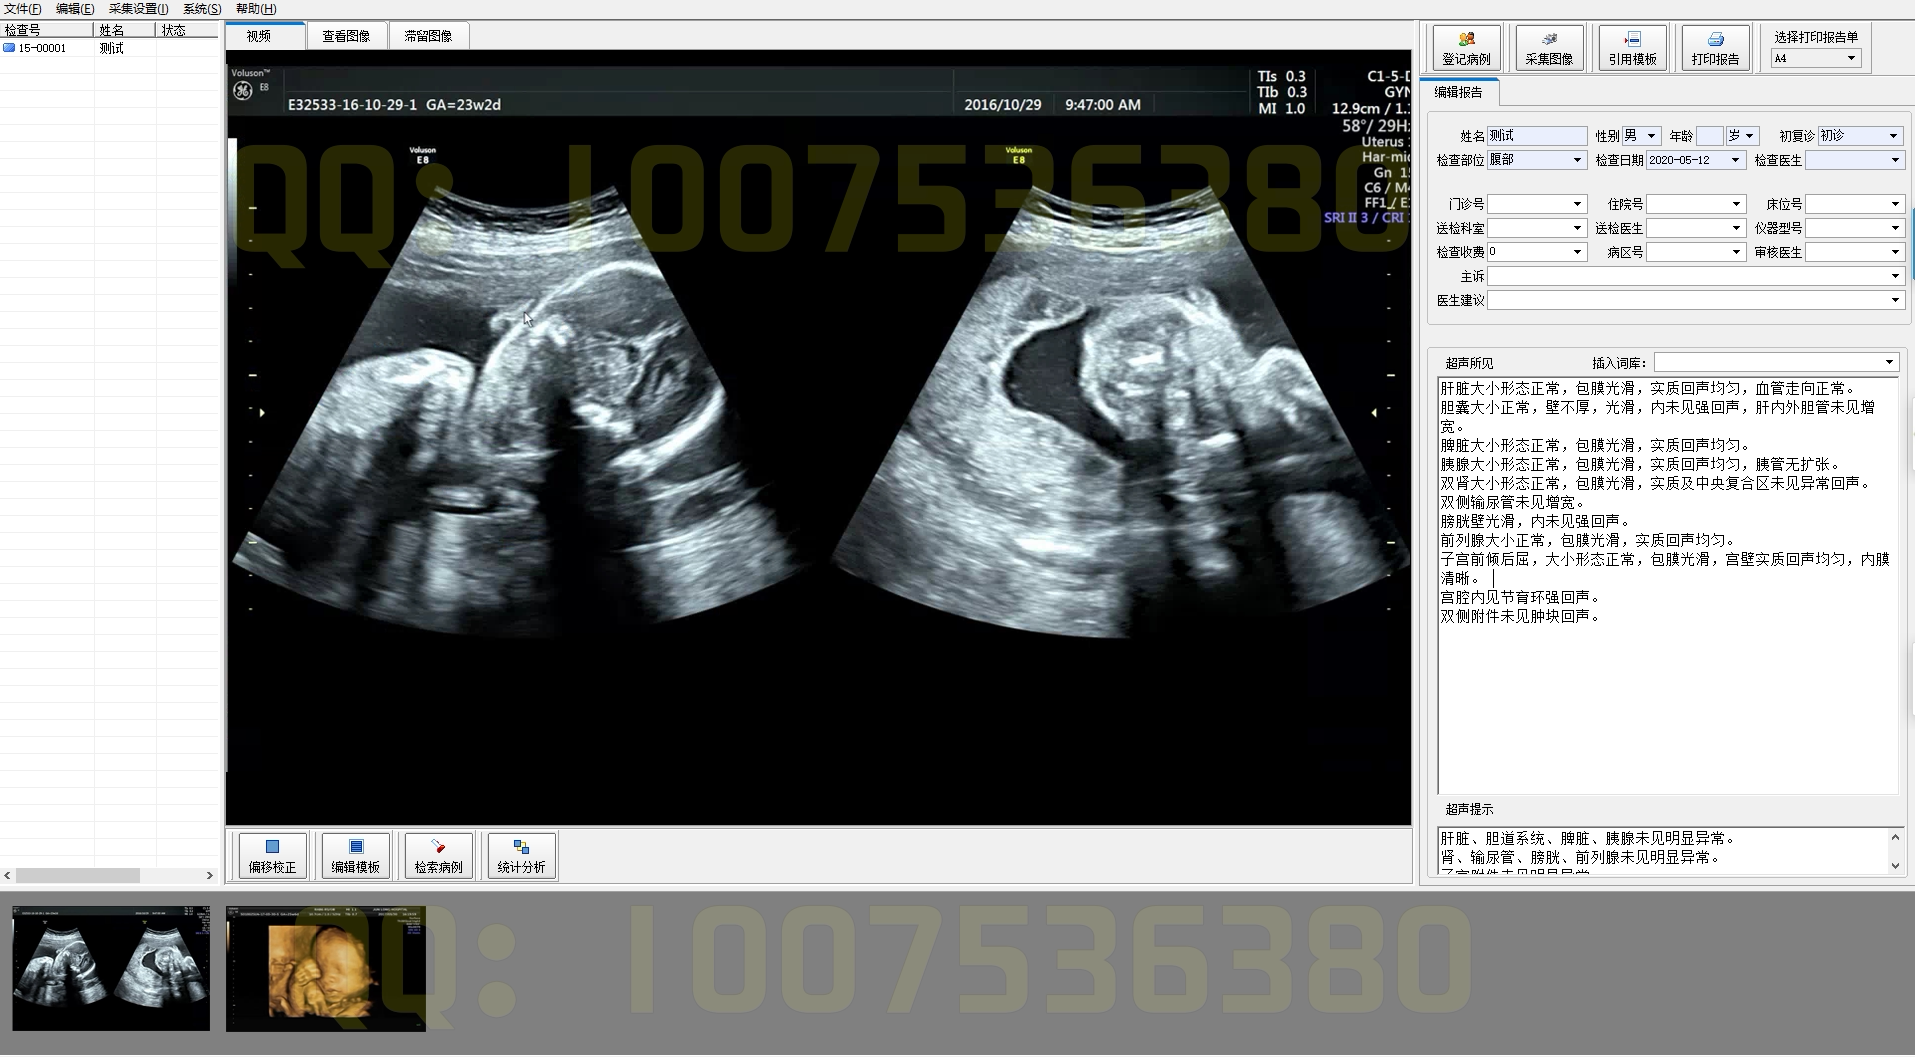Screen dimensions: 1915x1057
Task: Open the 统计分析 statistics analysis icon
Action: click(x=521, y=855)
